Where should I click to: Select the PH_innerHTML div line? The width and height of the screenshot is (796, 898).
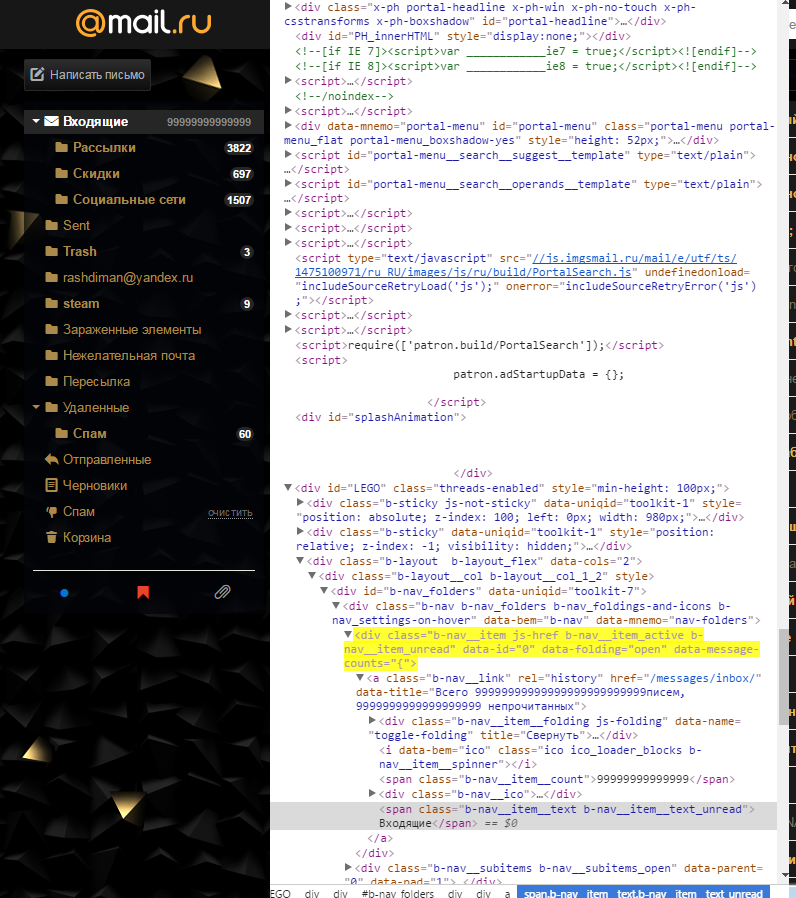(463, 36)
